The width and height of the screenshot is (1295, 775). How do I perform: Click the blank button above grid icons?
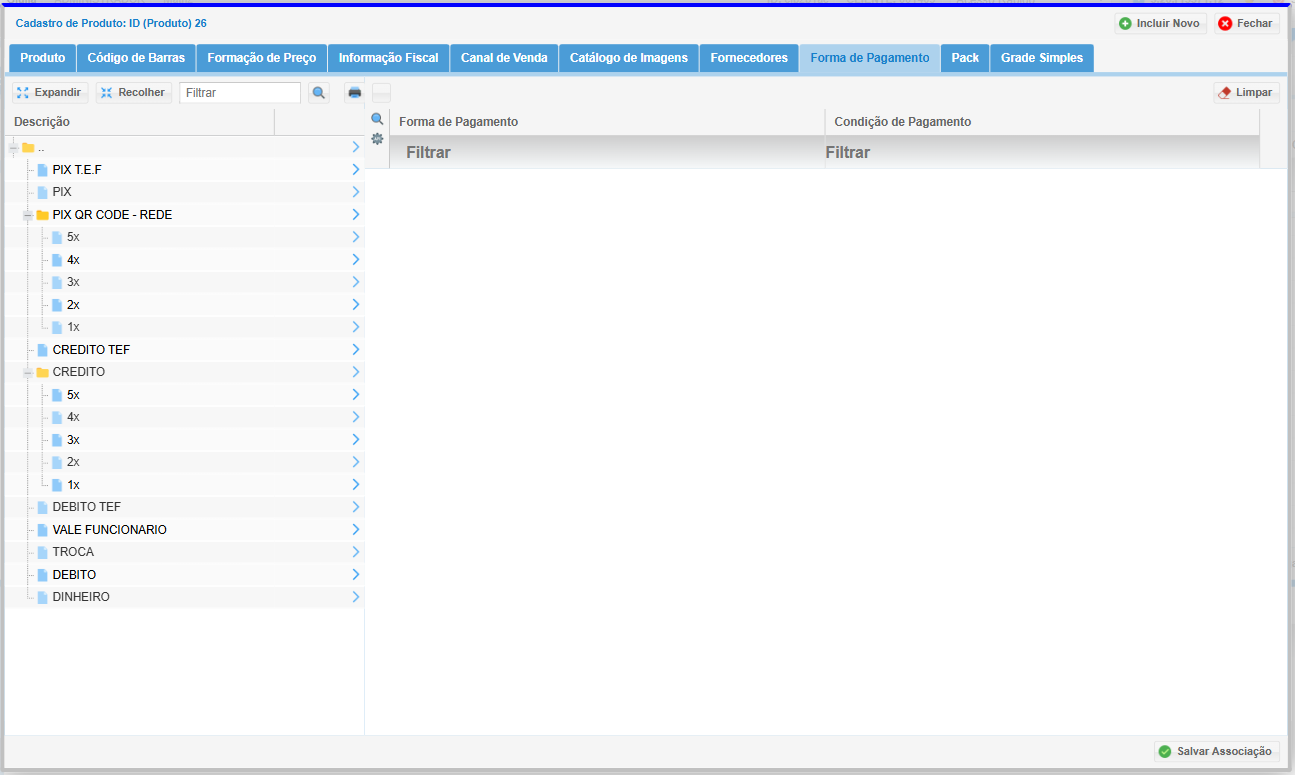381,93
